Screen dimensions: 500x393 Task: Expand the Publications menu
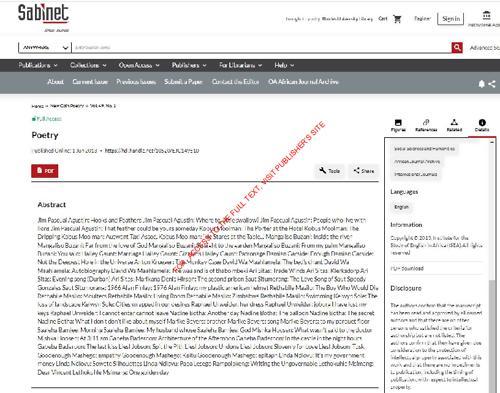pos(38,65)
